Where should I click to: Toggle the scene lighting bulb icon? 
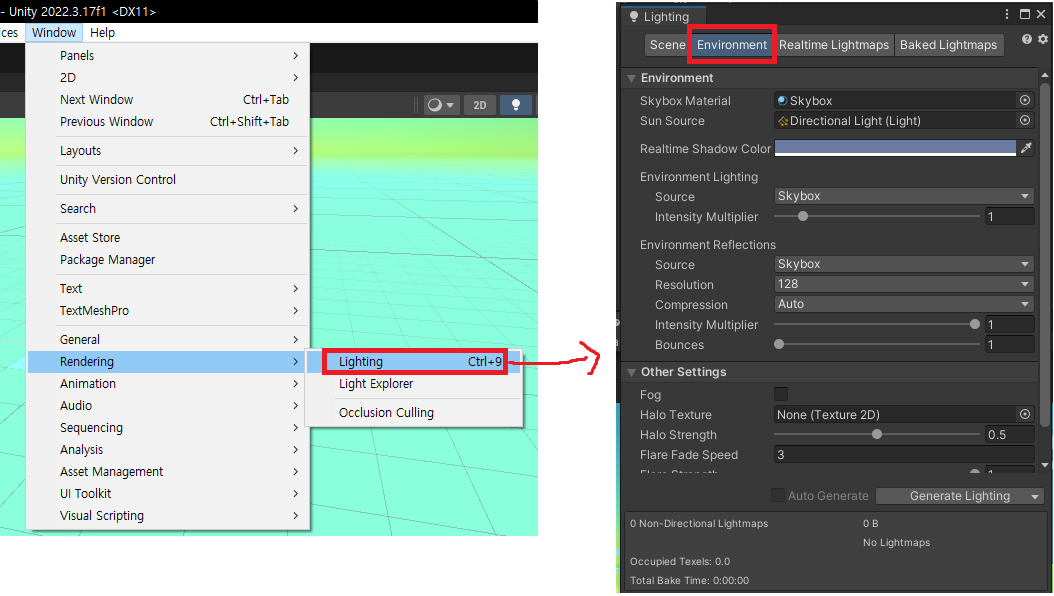[x=516, y=105]
